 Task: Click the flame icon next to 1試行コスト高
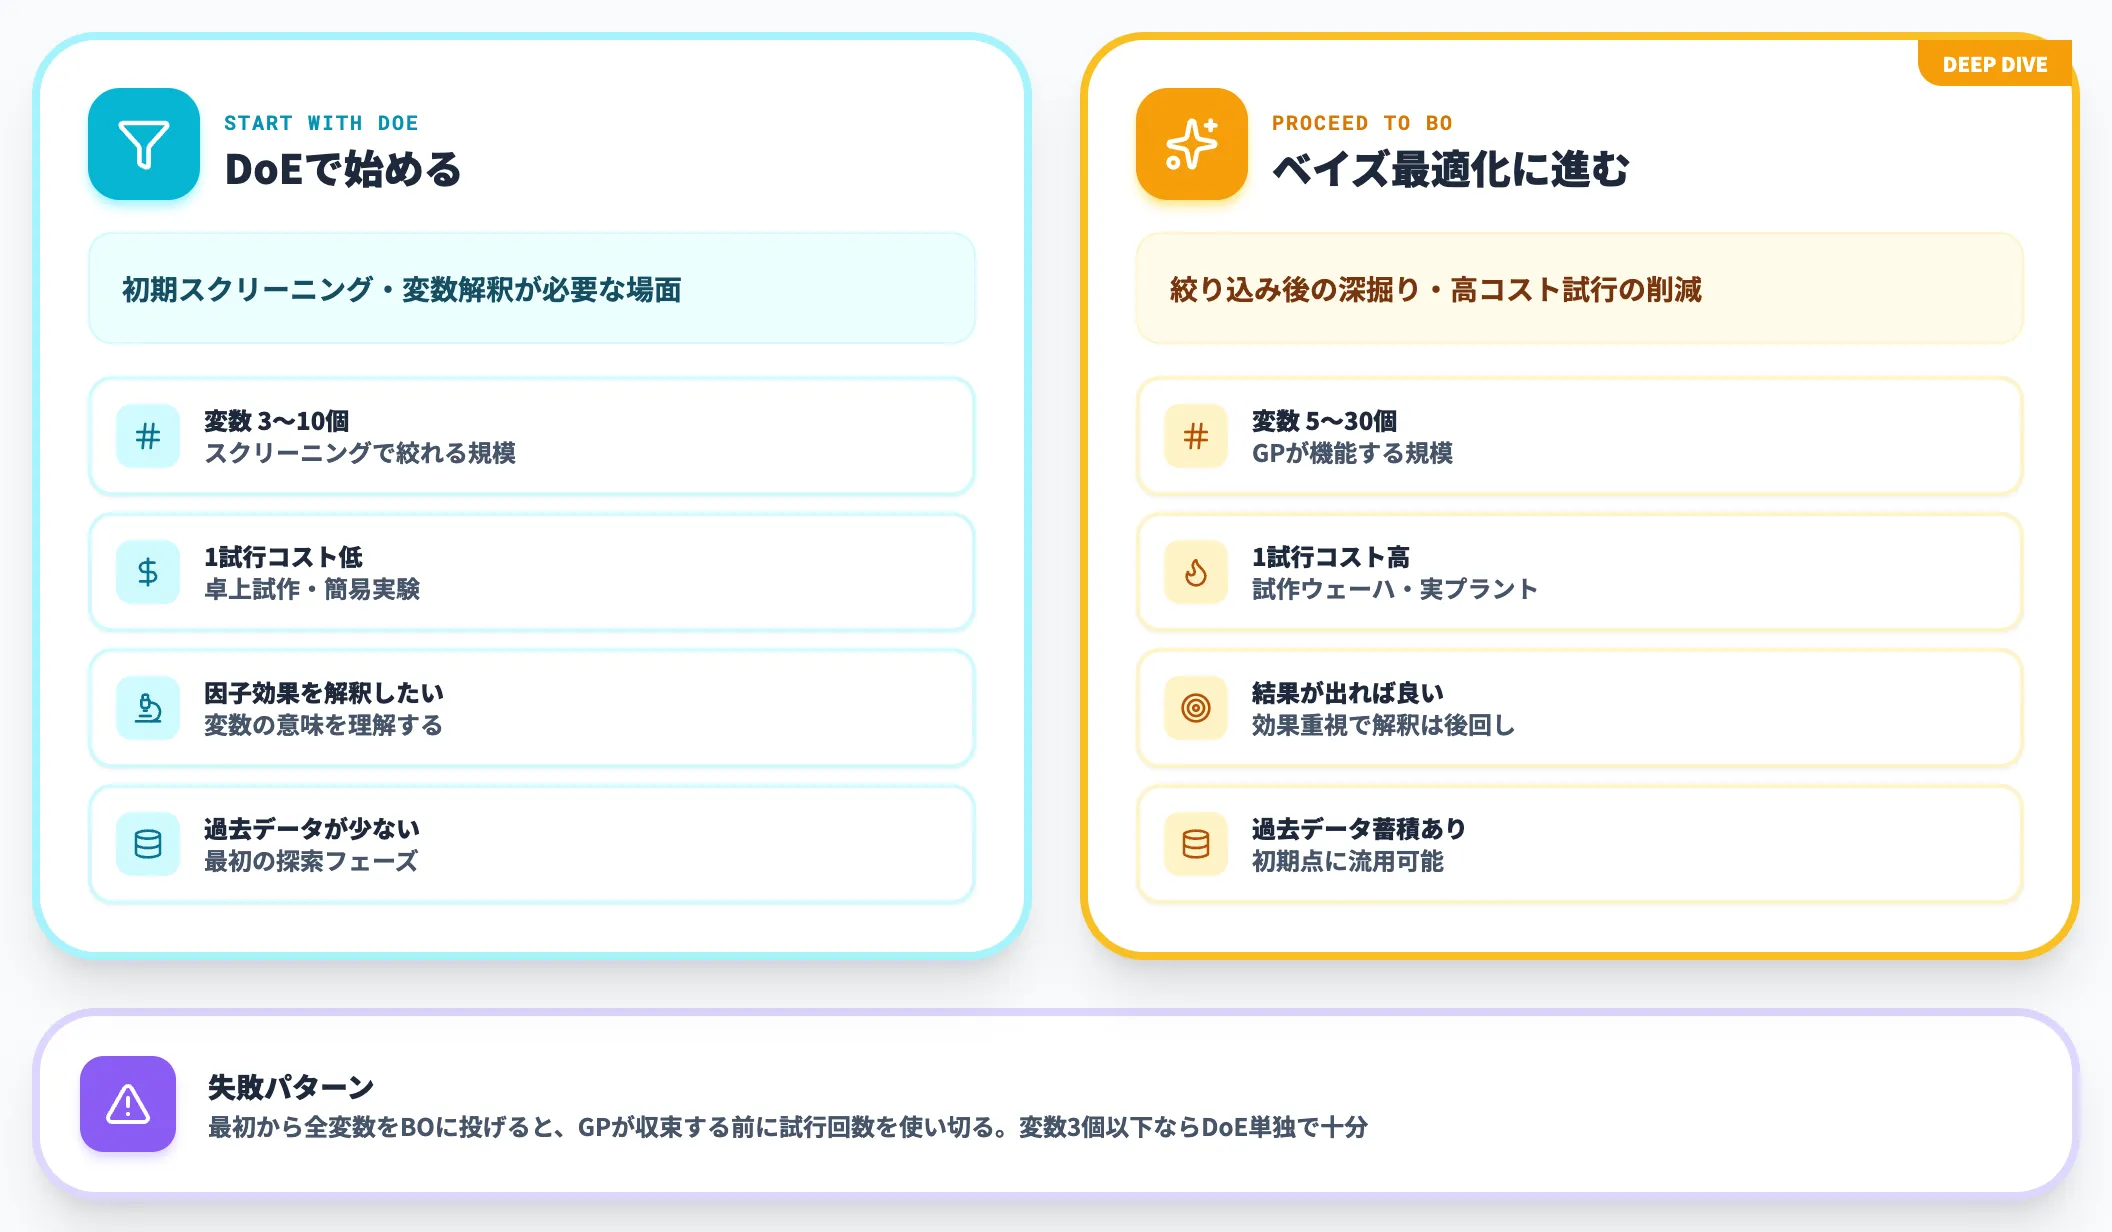click(x=1196, y=572)
